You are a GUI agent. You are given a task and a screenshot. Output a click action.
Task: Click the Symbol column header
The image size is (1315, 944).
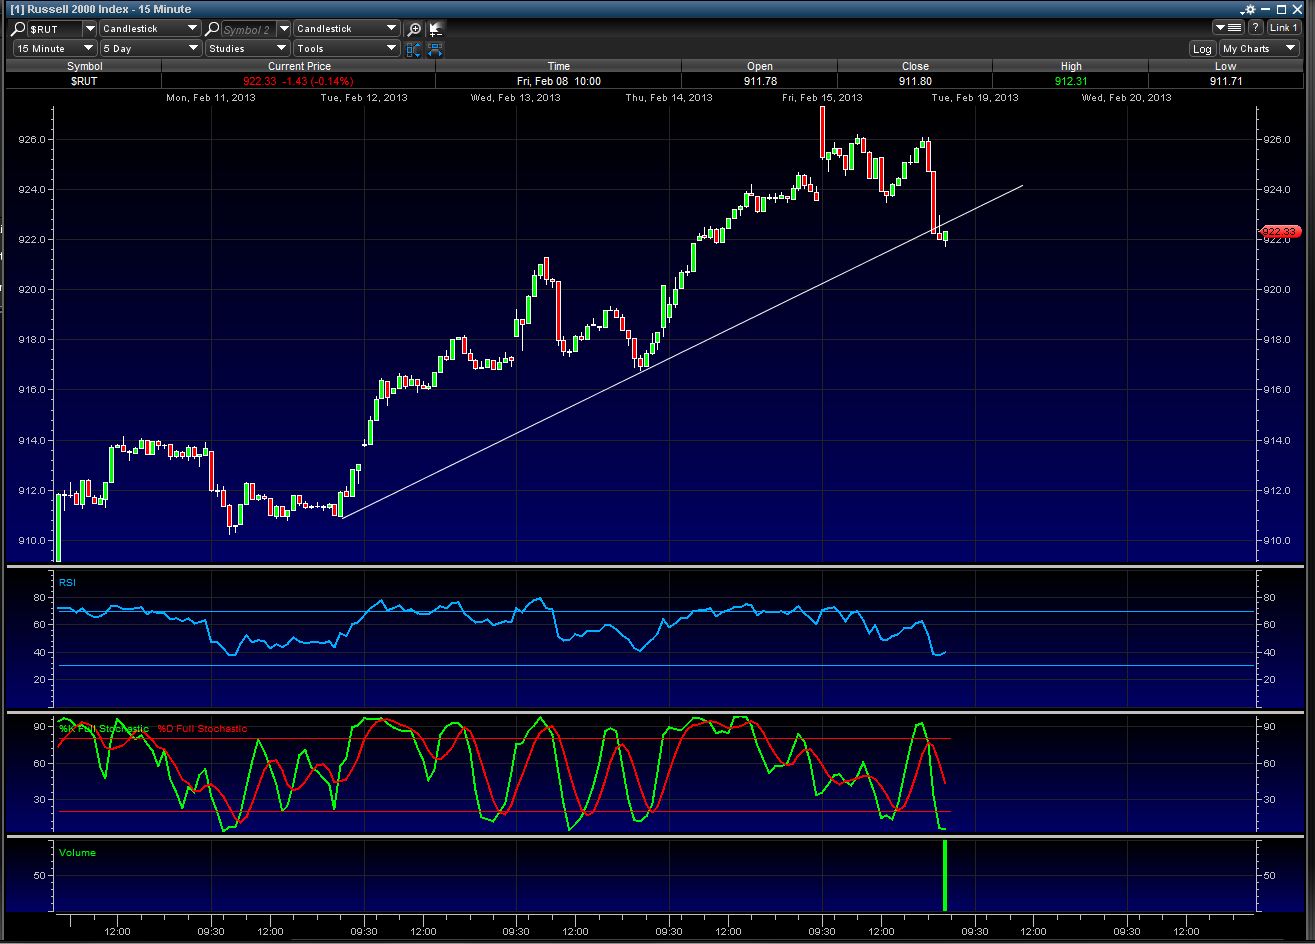[84, 66]
